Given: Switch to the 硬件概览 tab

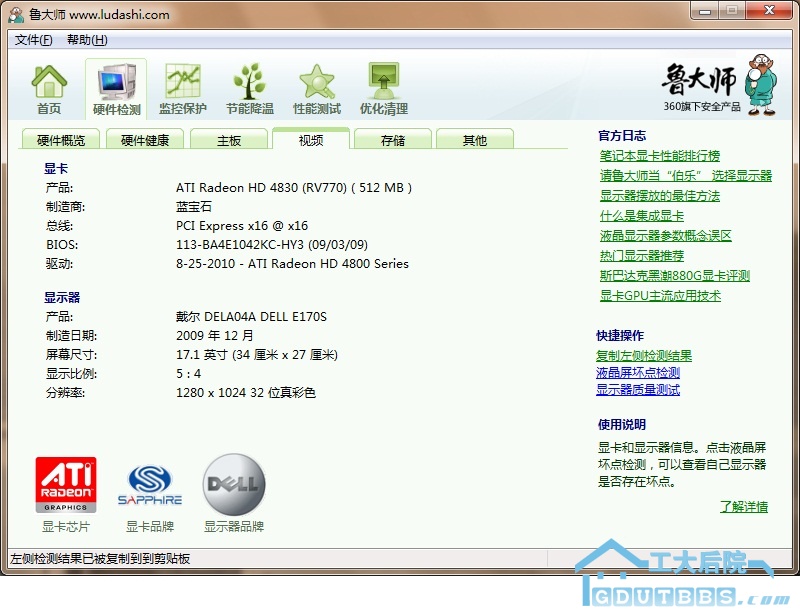Looking at the screenshot, I should (x=61, y=140).
